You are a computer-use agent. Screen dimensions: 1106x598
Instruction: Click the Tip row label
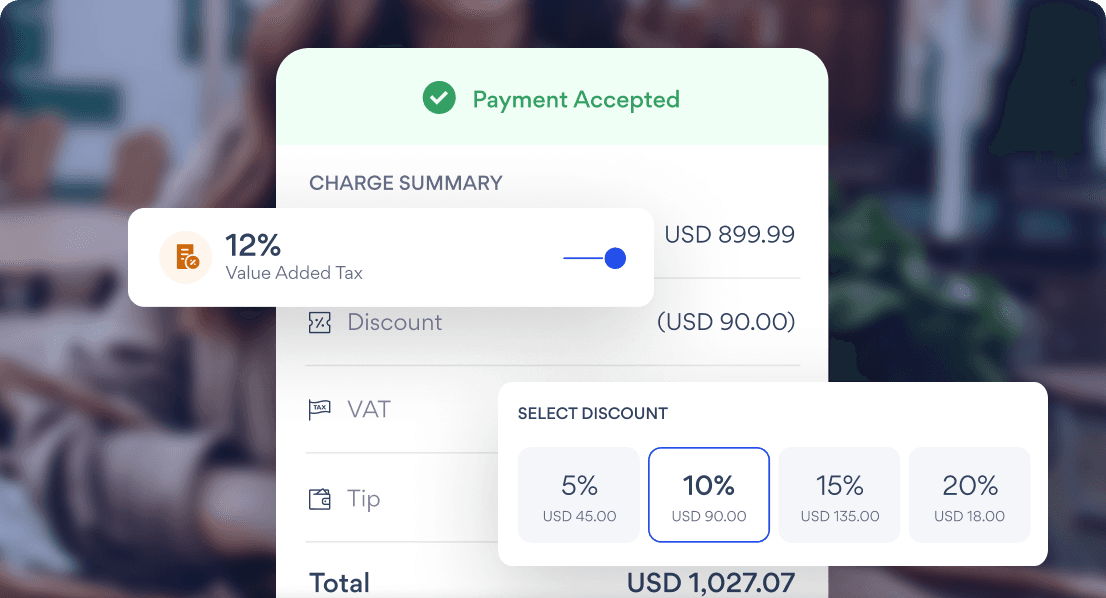point(362,498)
